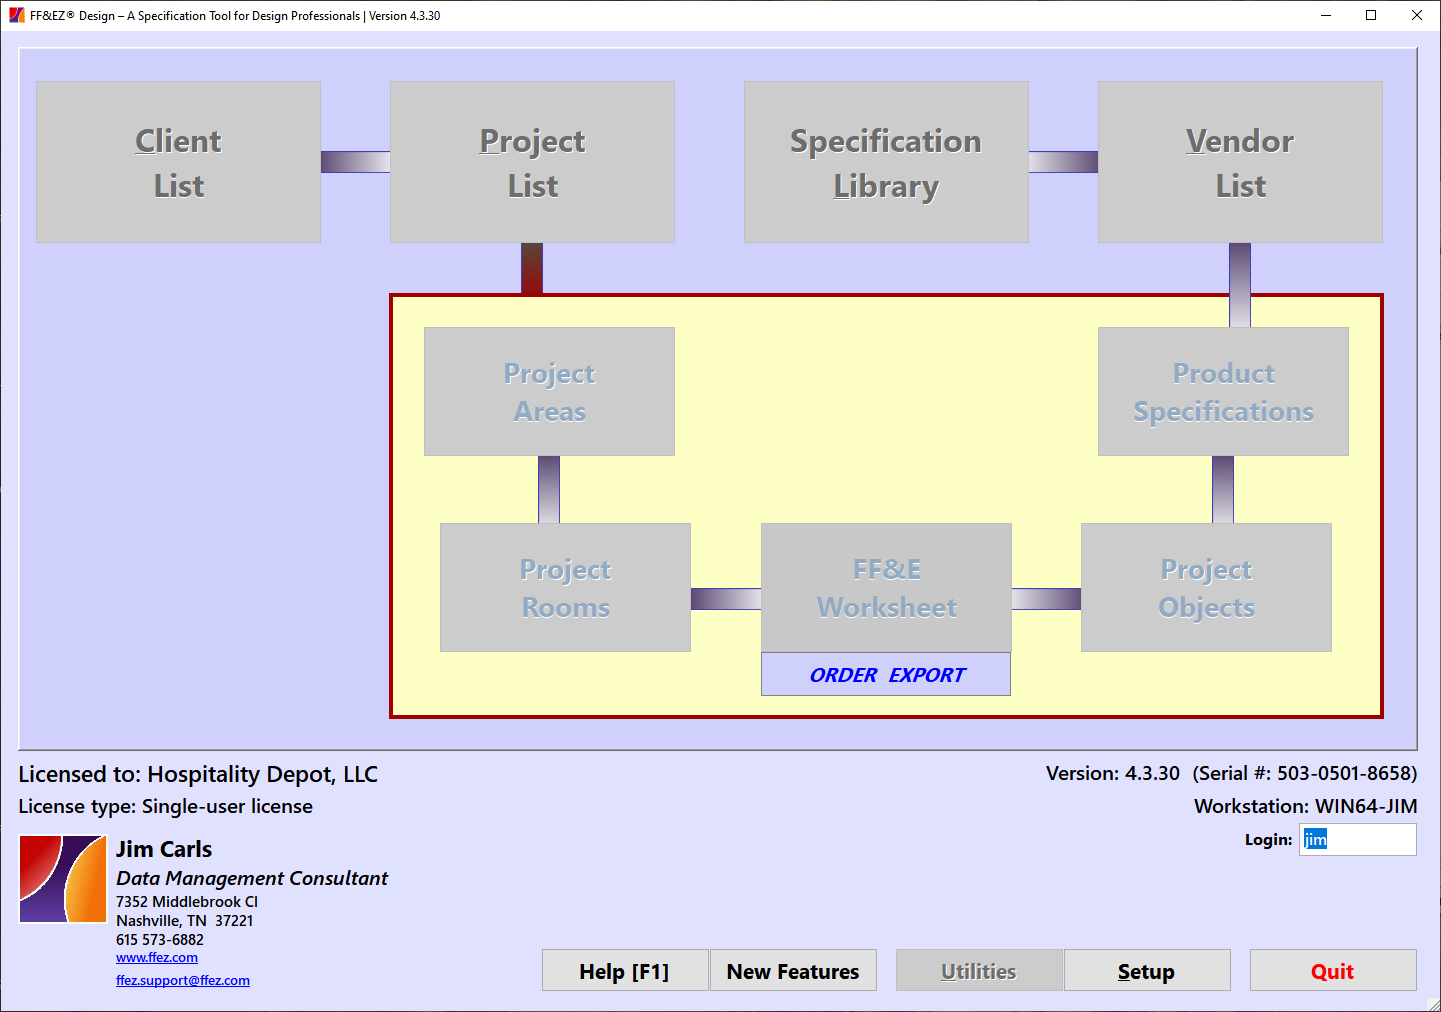Open the Vendor List module
The width and height of the screenshot is (1441, 1012).
coord(1240,162)
